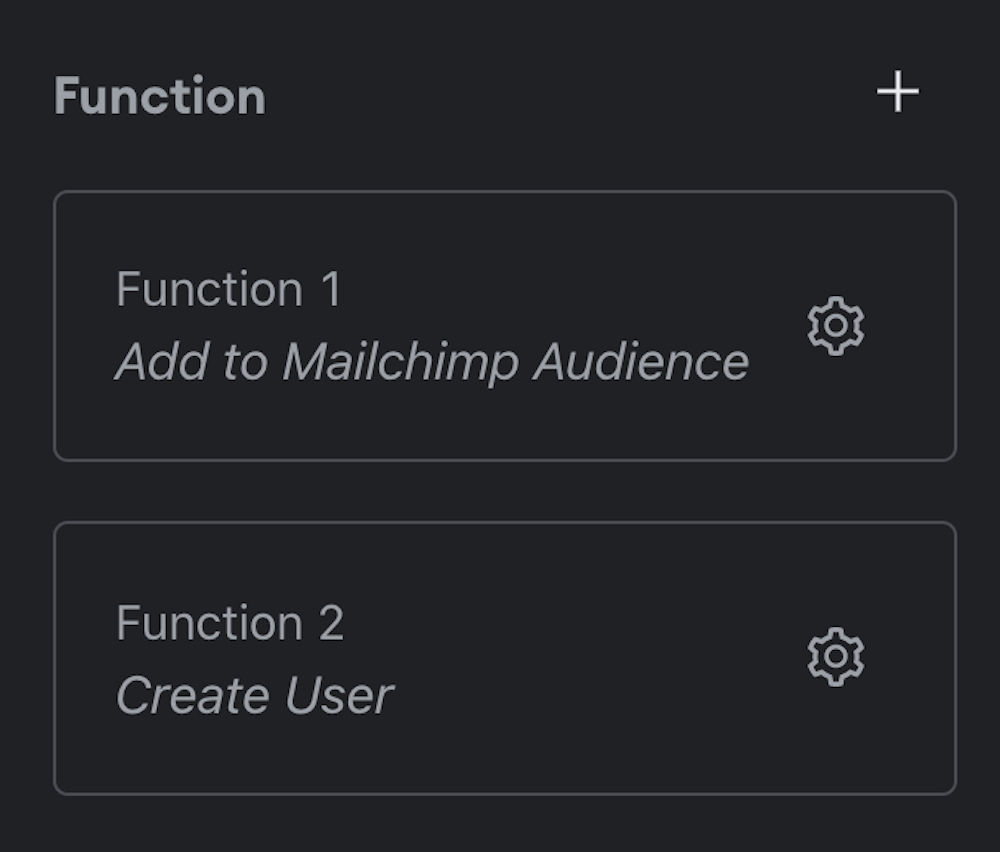
Task: Click the Function 2 title text
Action: [230, 623]
